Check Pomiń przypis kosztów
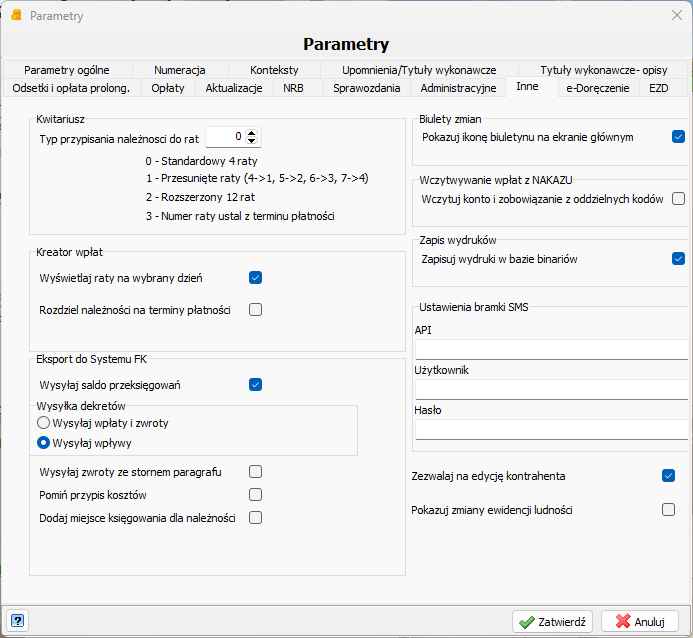 (255, 494)
